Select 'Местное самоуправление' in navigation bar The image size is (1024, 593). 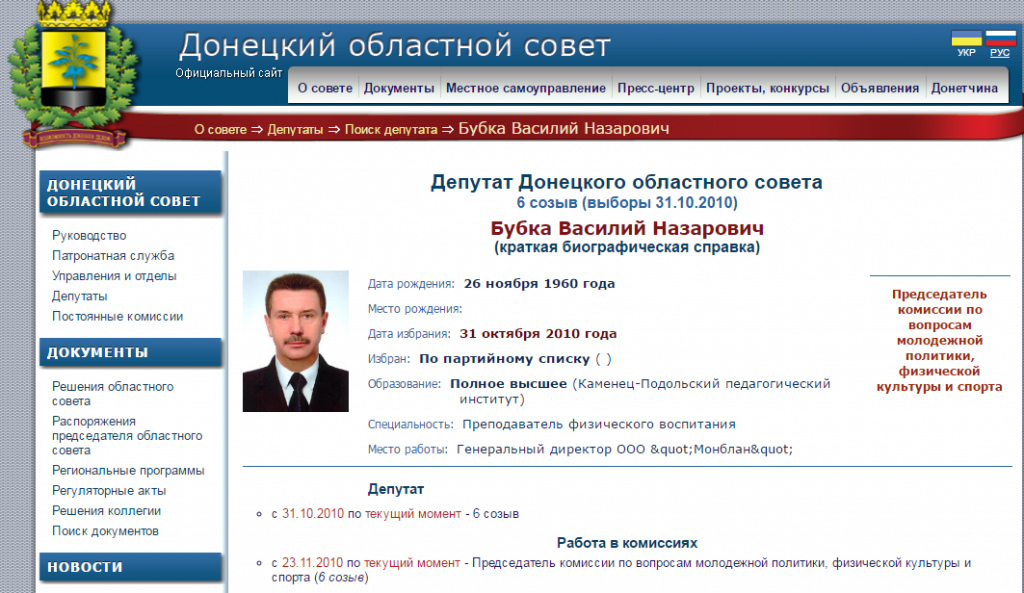point(526,88)
